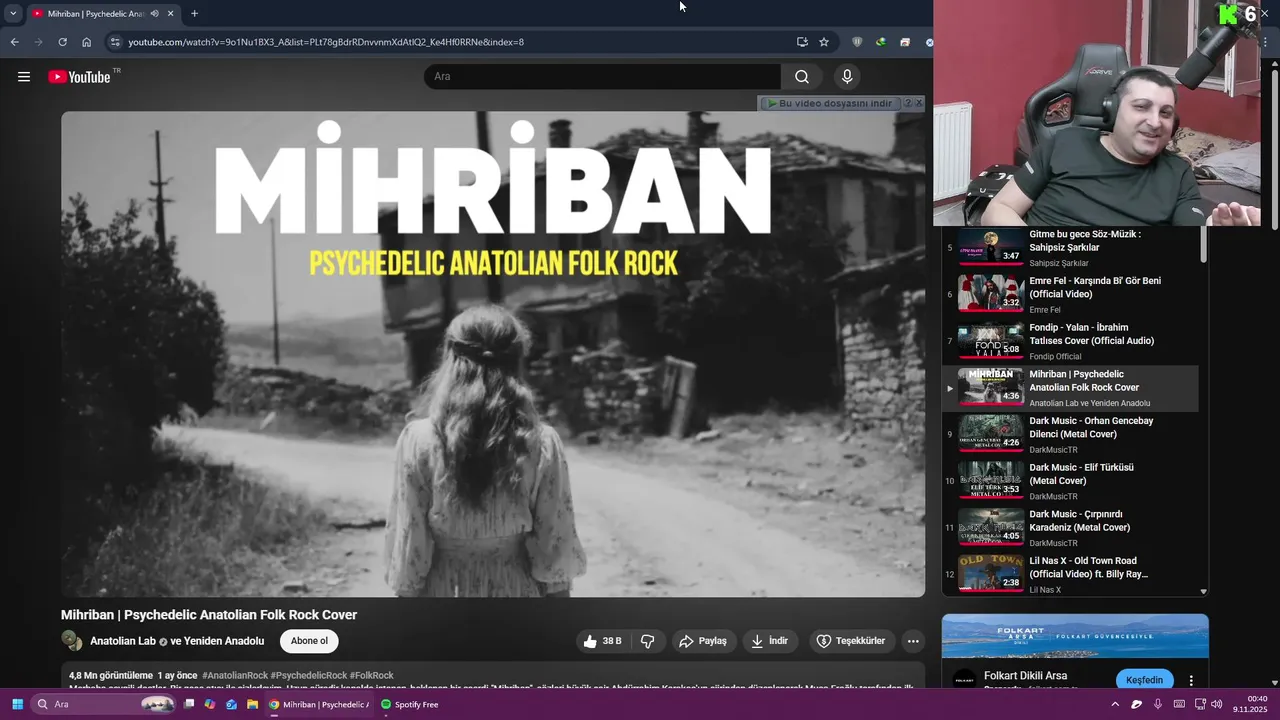Mute the tab via its speaker icon
The width and height of the screenshot is (1280, 720).
(x=154, y=14)
